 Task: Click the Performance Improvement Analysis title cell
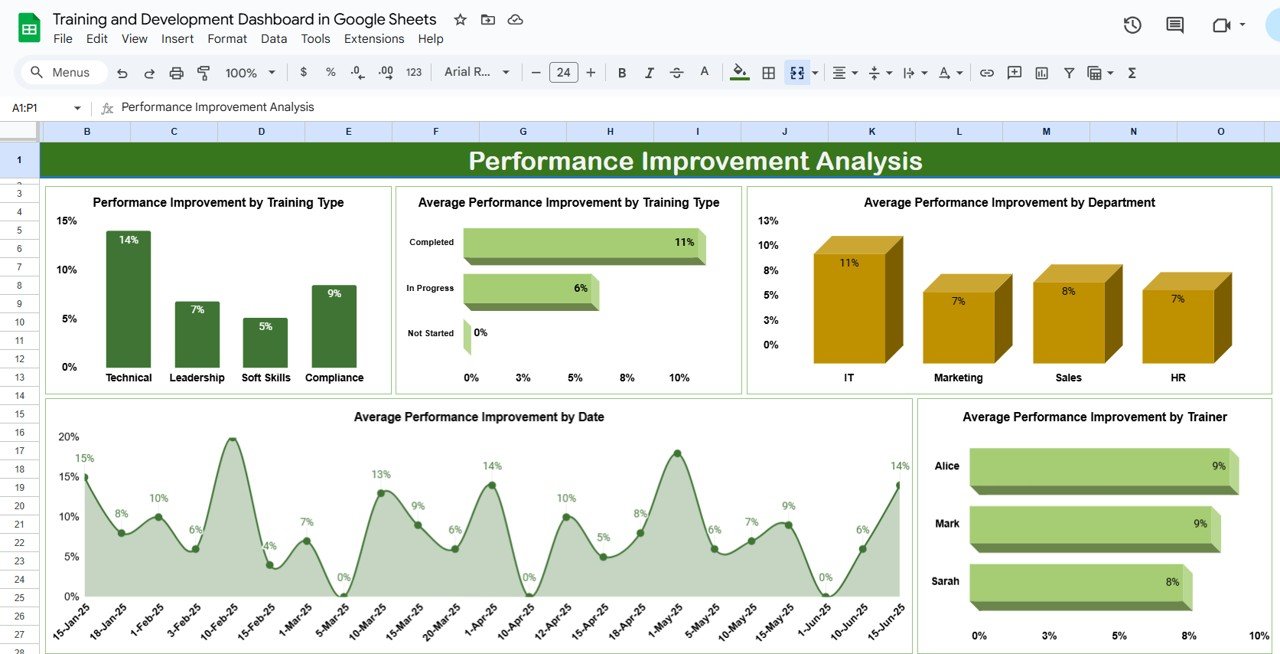pos(660,161)
